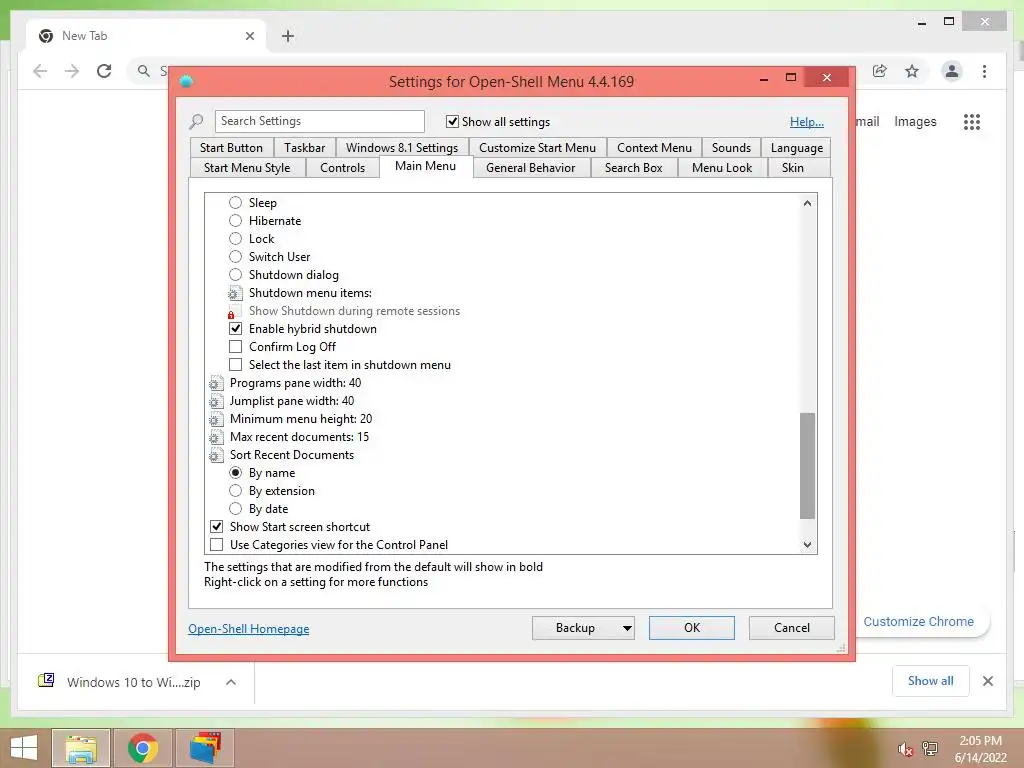Click the muted volume tray icon
This screenshot has height=768, width=1024.
[x=904, y=749]
